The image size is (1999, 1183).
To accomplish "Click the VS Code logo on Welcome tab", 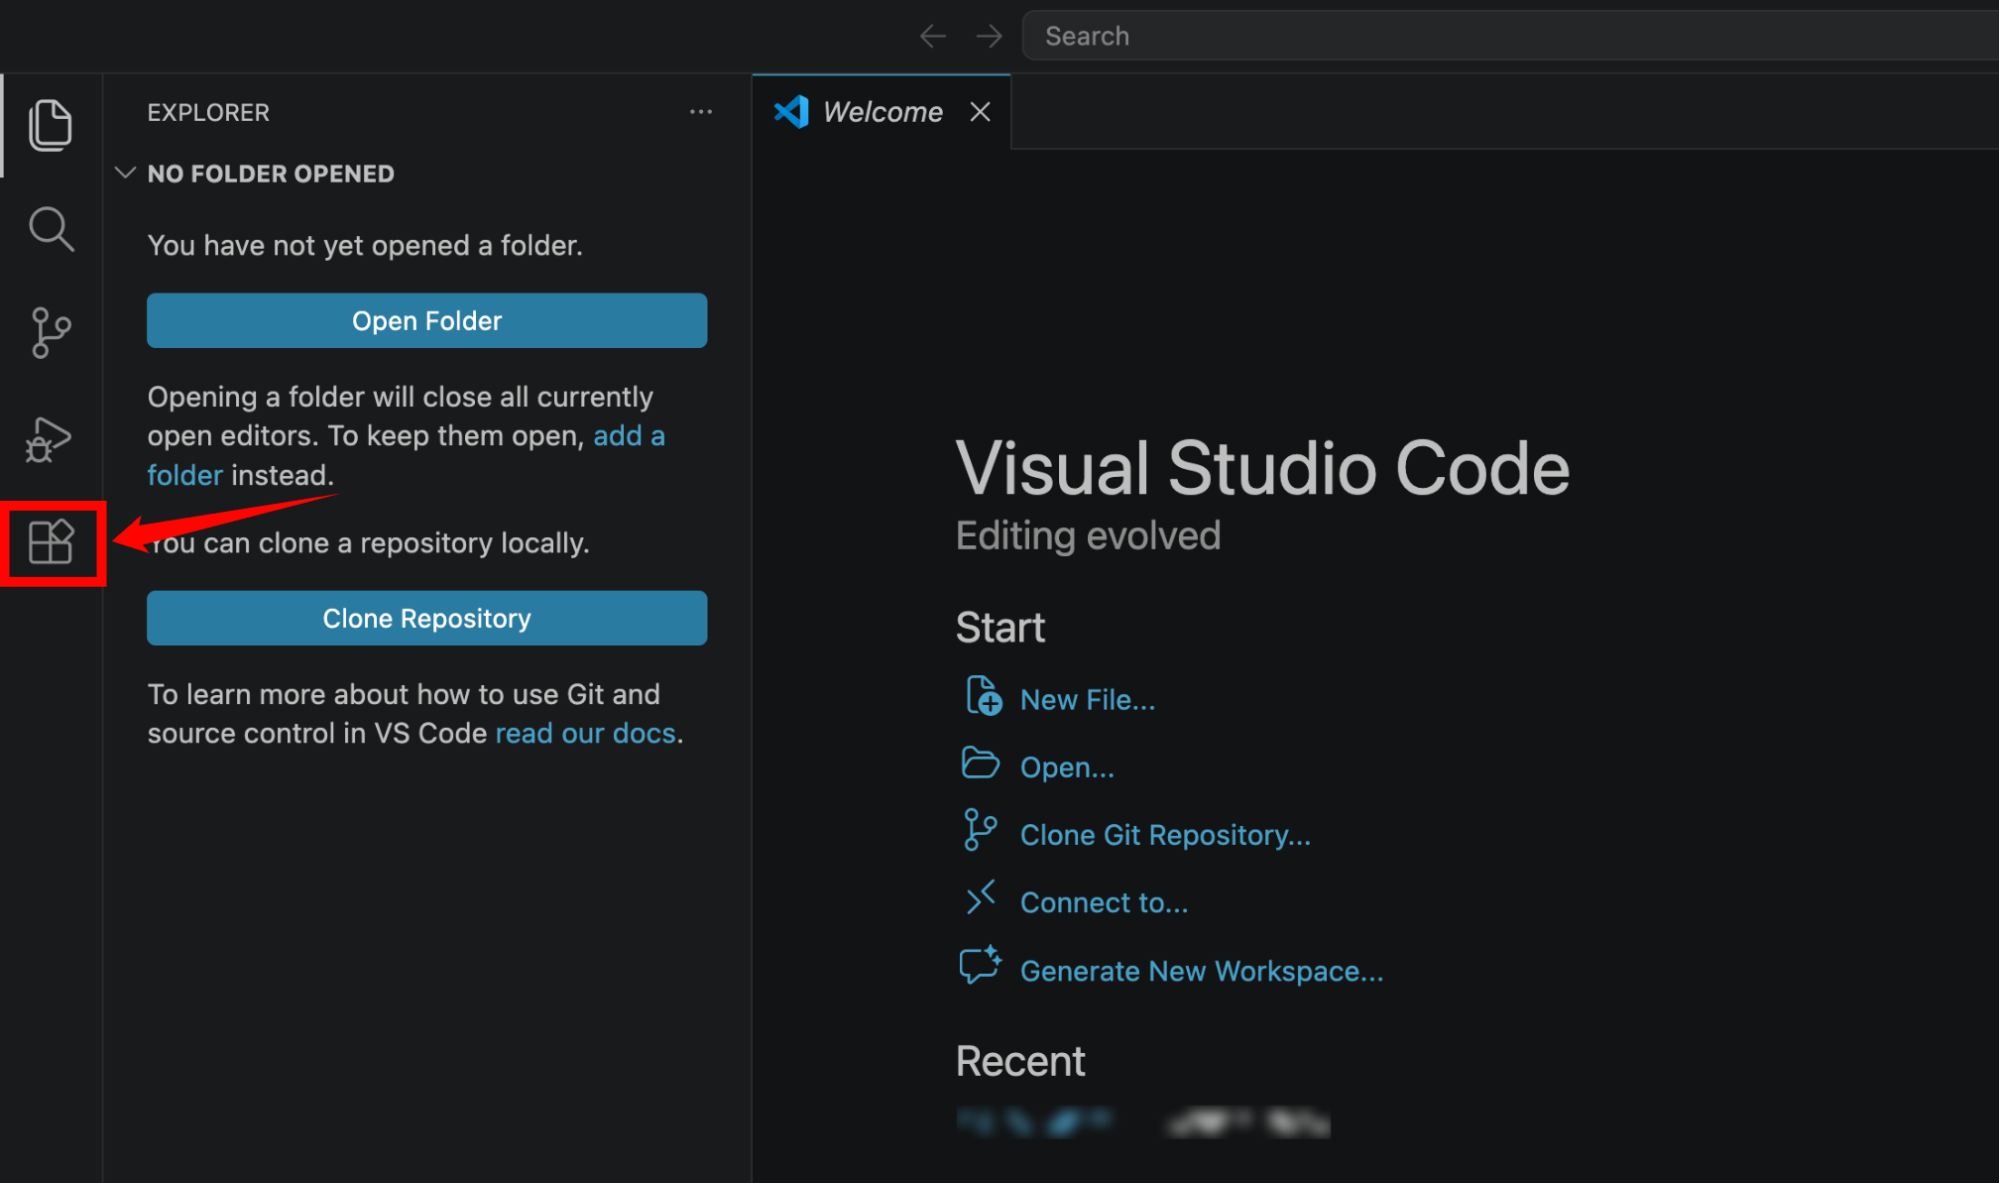I will (791, 112).
